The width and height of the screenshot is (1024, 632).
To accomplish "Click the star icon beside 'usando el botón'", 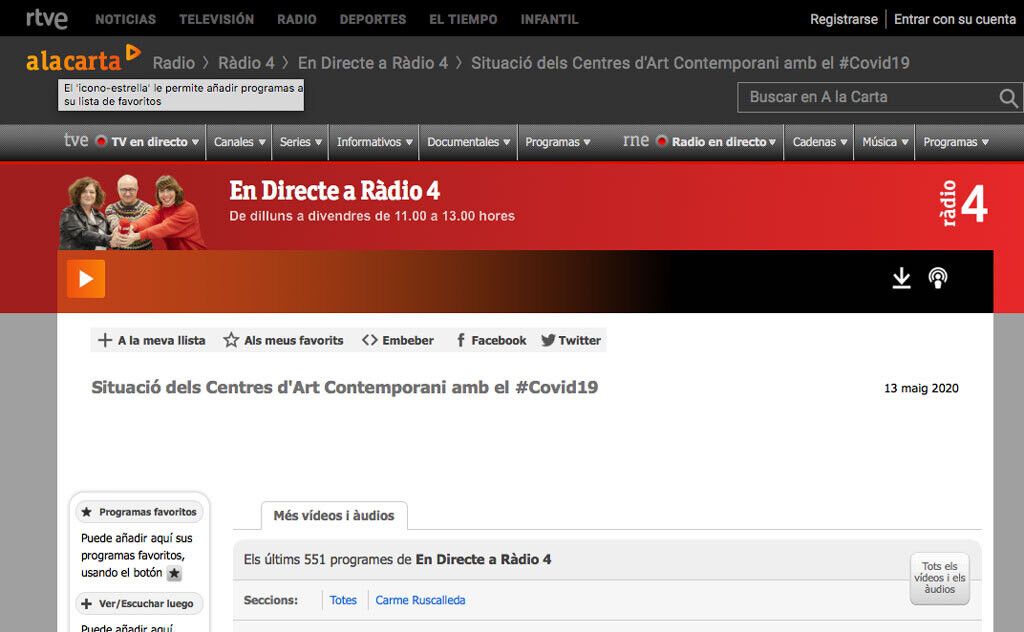I will [174, 573].
